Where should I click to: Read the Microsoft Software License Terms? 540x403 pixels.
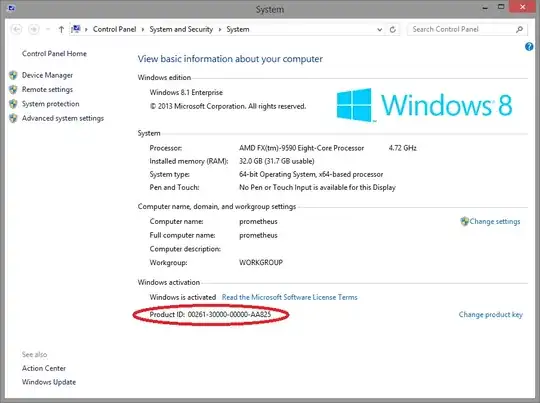(289, 297)
